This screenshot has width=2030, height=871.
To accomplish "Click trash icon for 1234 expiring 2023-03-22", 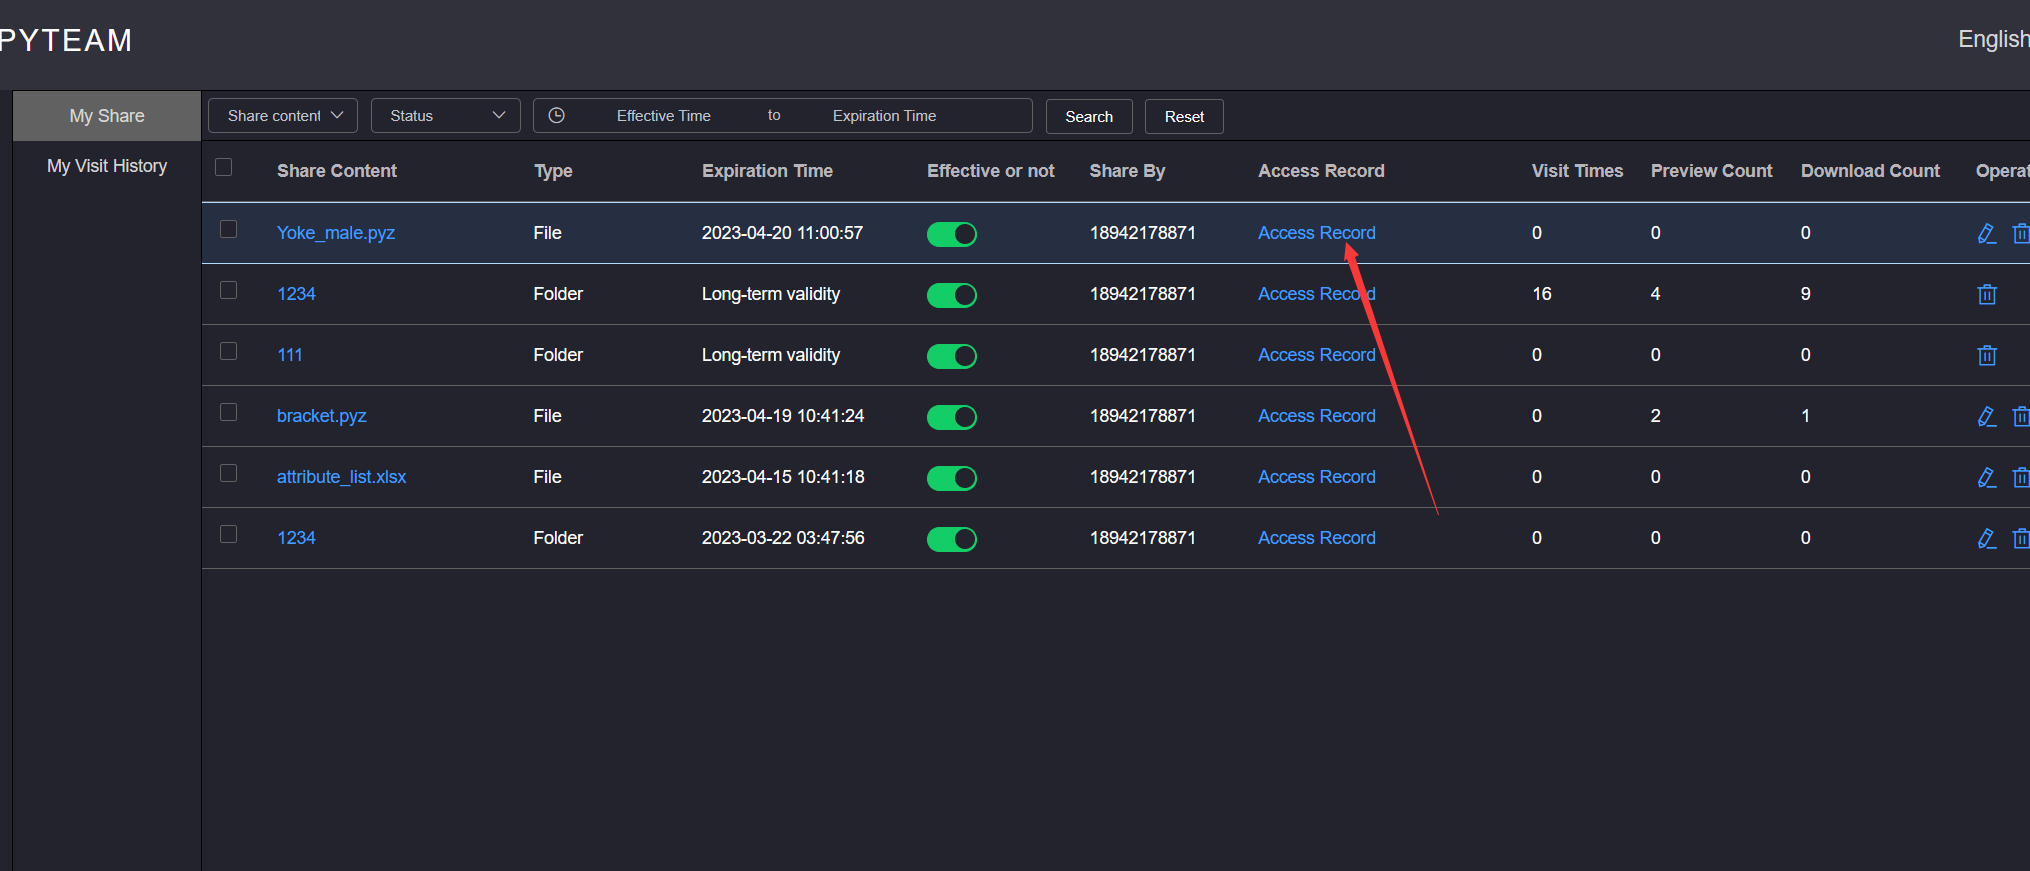I will click(2021, 538).
